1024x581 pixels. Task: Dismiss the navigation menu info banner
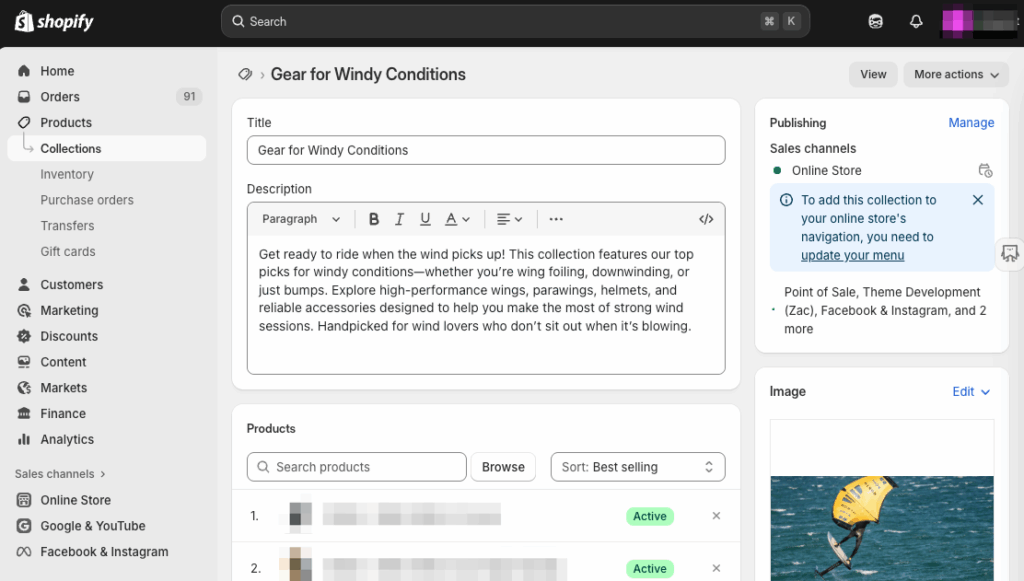pyautogui.click(x=978, y=200)
